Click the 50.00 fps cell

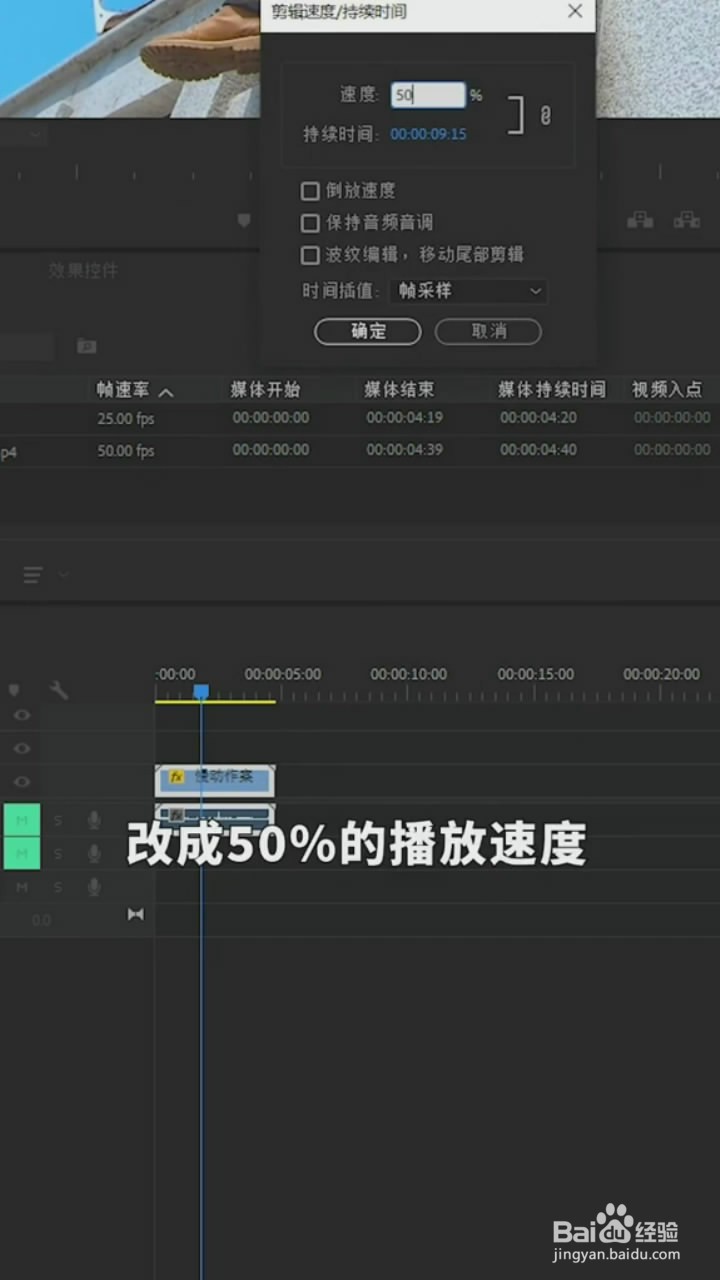click(x=126, y=451)
